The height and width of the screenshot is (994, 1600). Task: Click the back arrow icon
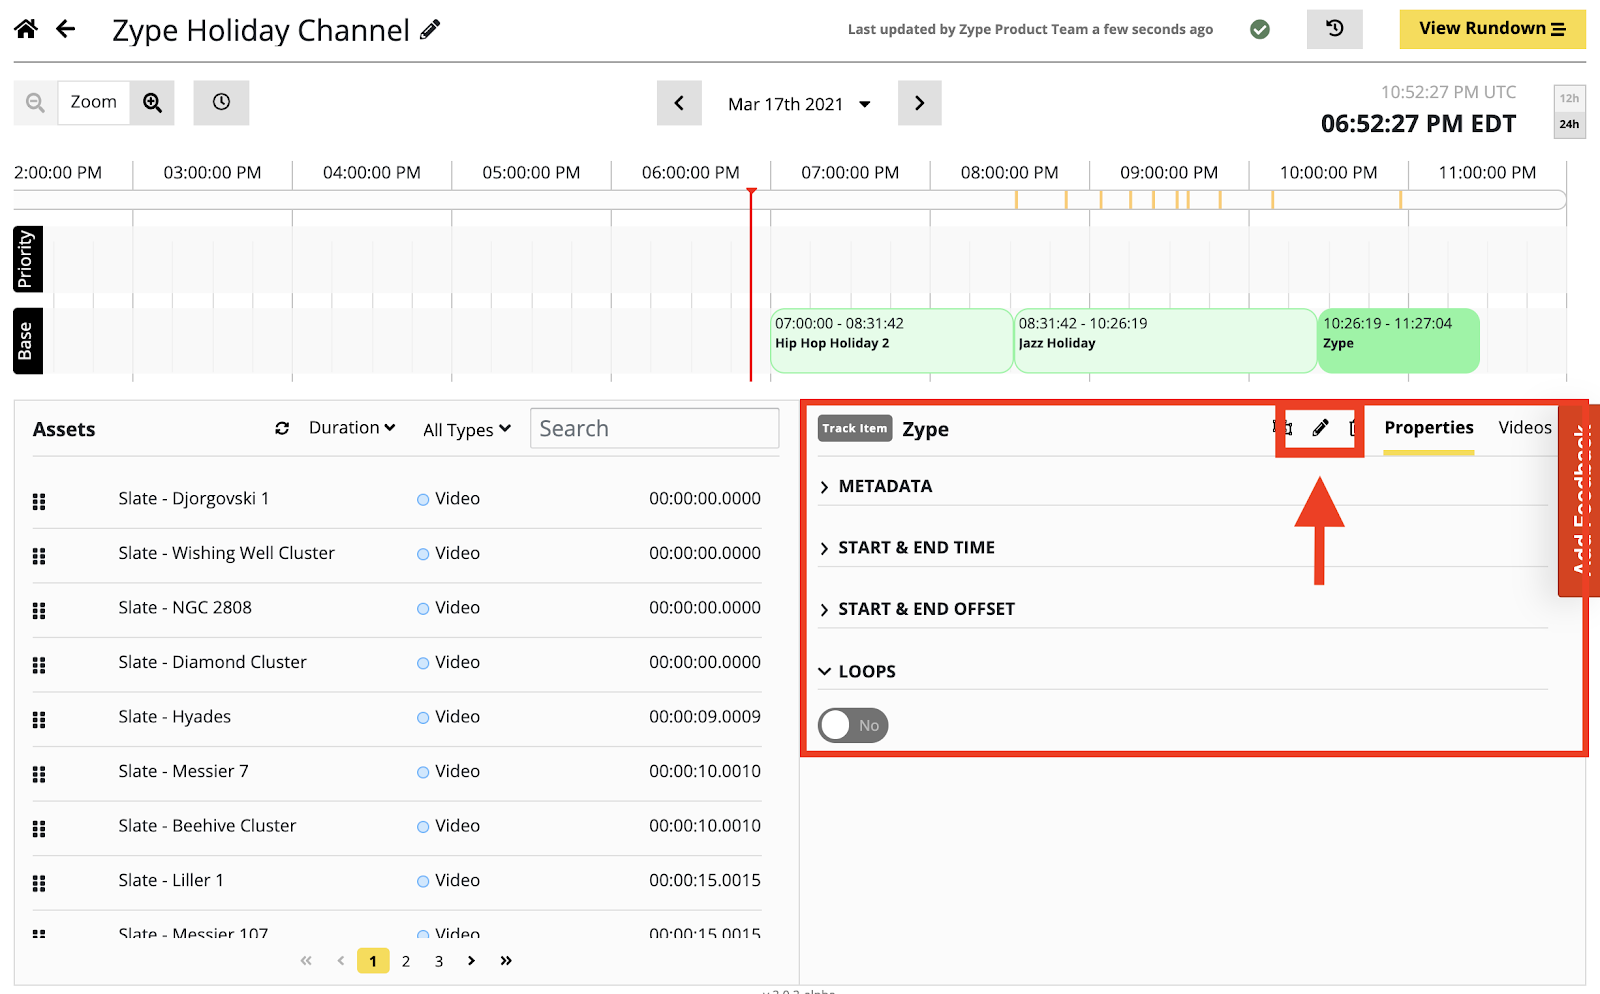(x=66, y=29)
